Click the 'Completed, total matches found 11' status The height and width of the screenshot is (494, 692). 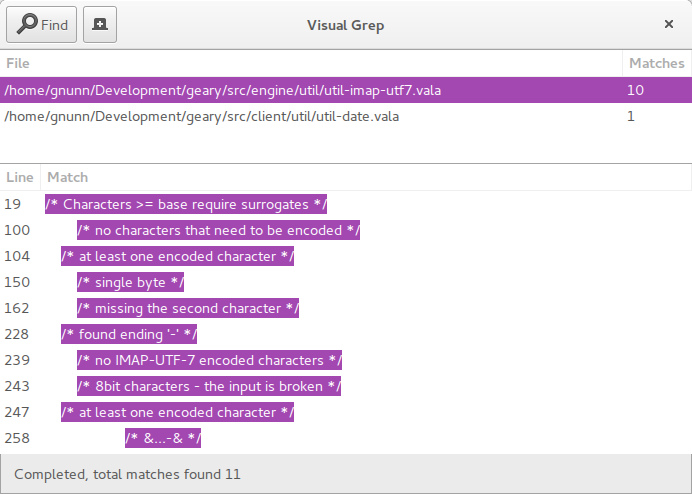point(127,474)
